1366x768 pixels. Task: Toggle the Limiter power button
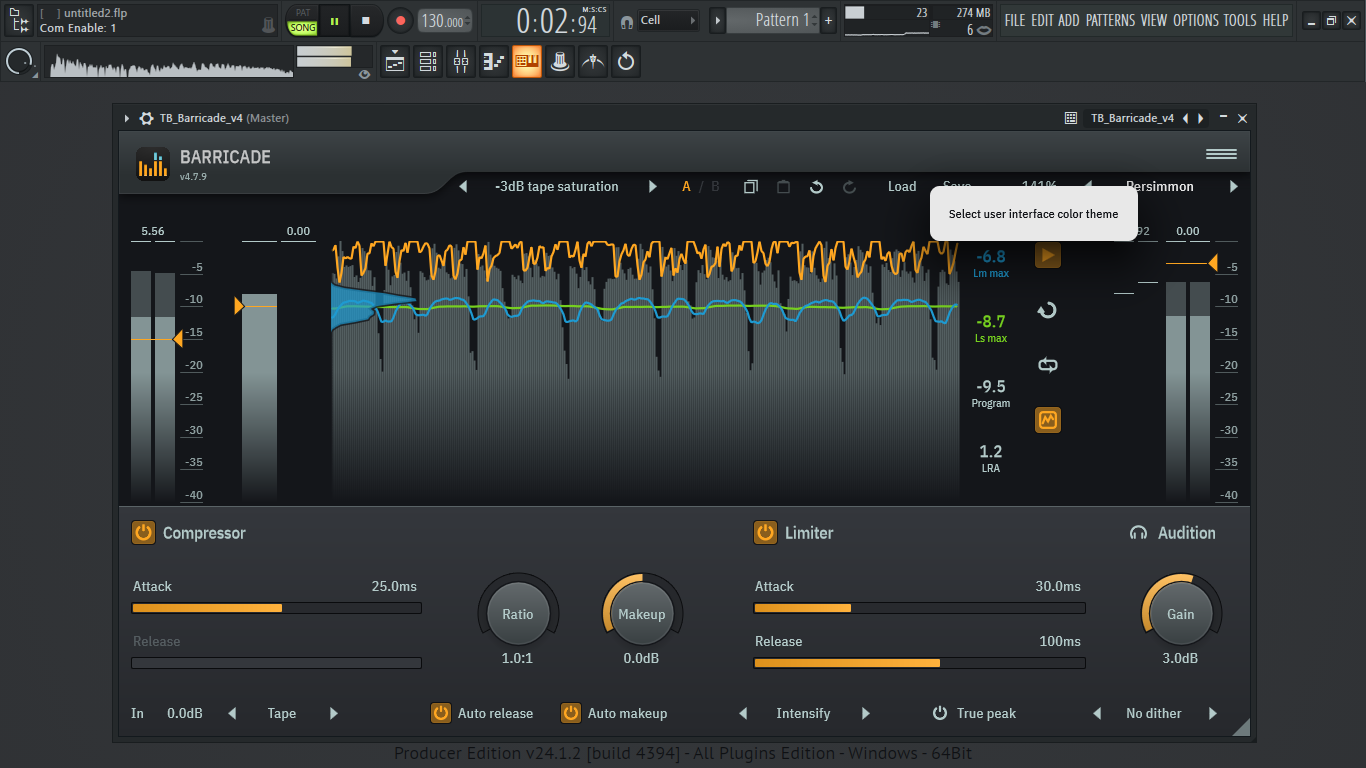click(765, 533)
